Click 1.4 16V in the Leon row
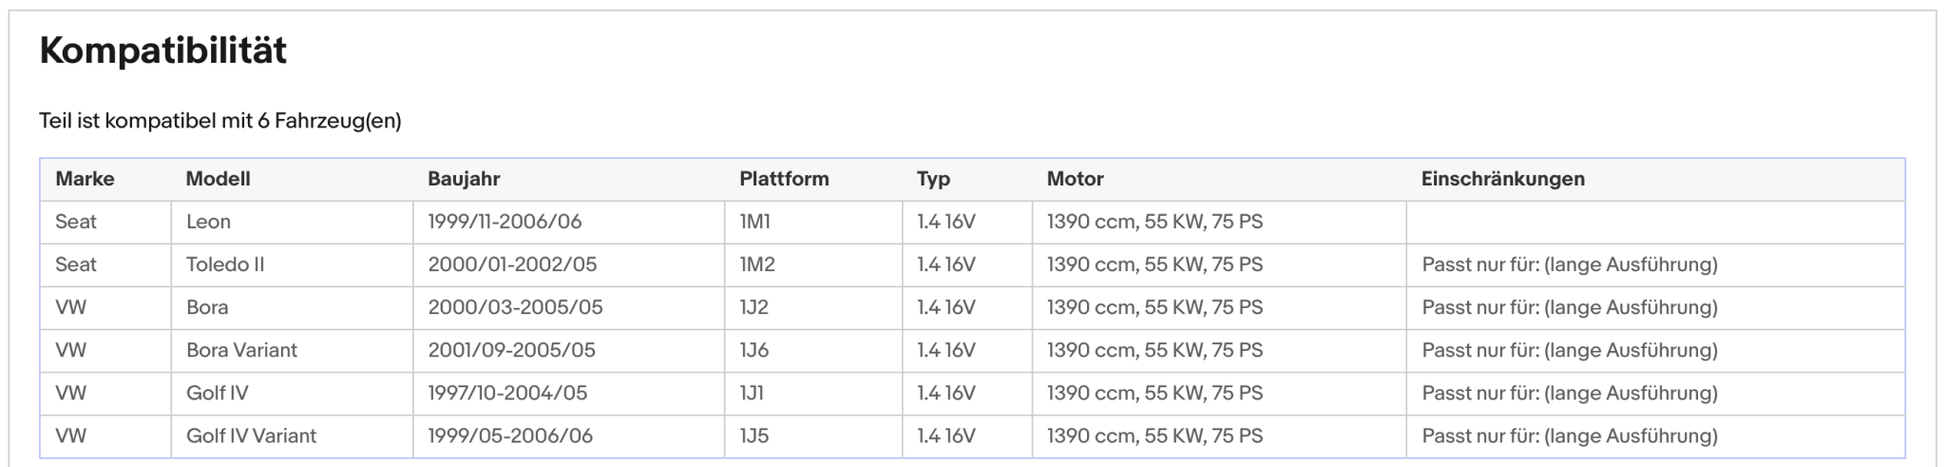Viewport: 1946px width, 467px height. [946, 222]
